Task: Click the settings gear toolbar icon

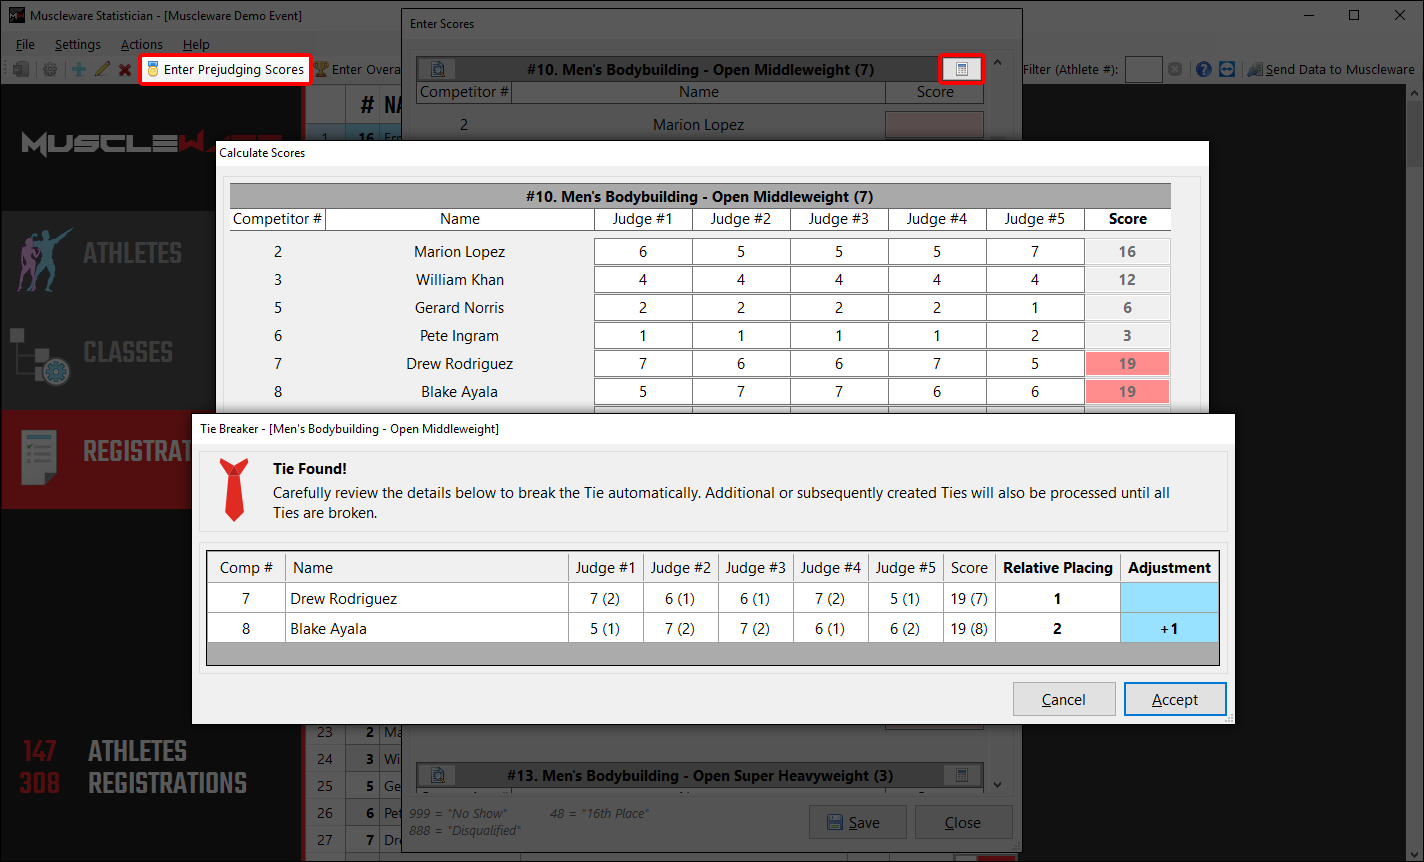Action: (x=49, y=70)
